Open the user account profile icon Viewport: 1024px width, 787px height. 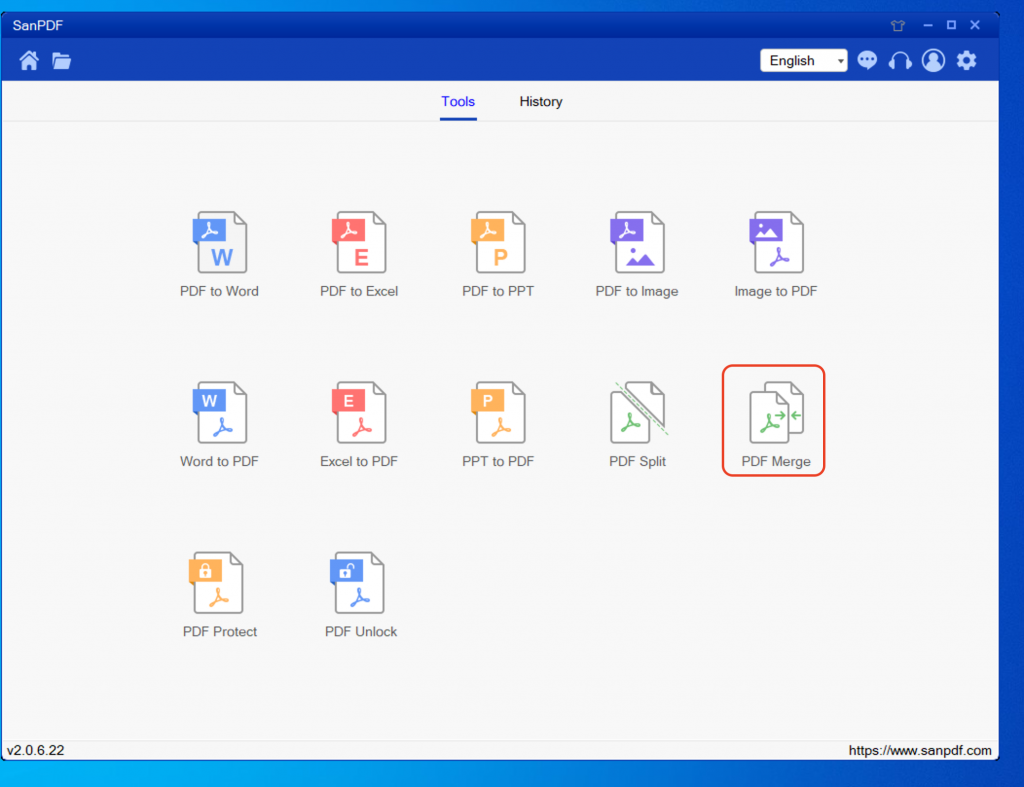pos(933,61)
